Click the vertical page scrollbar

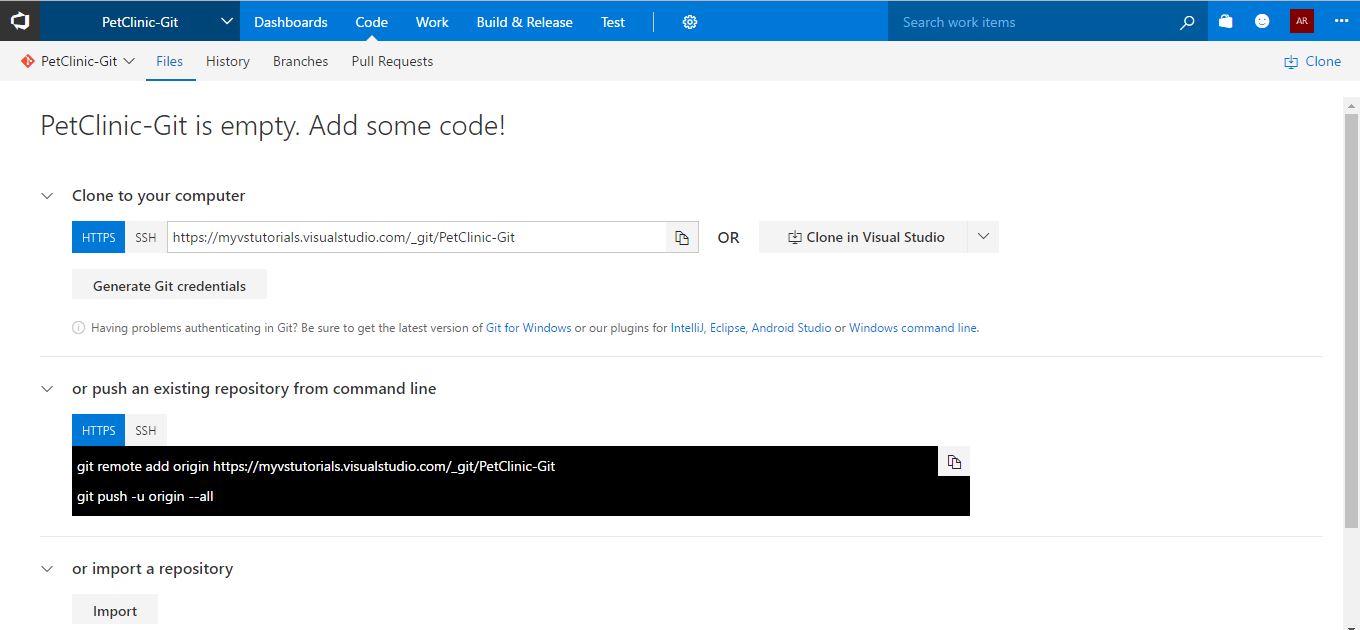1351,320
